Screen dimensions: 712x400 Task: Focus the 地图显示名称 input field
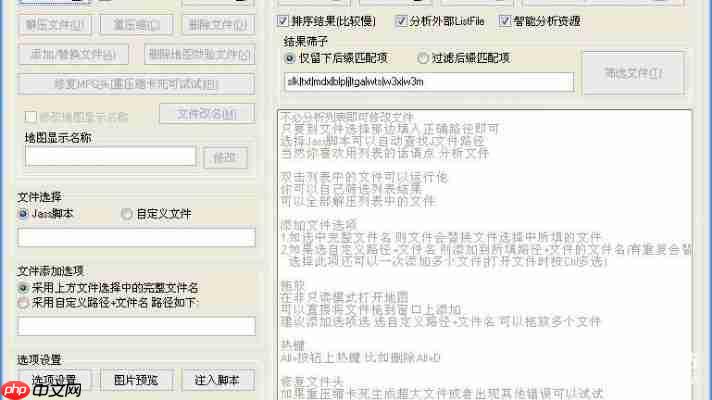pyautogui.click(x=110, y=156)
